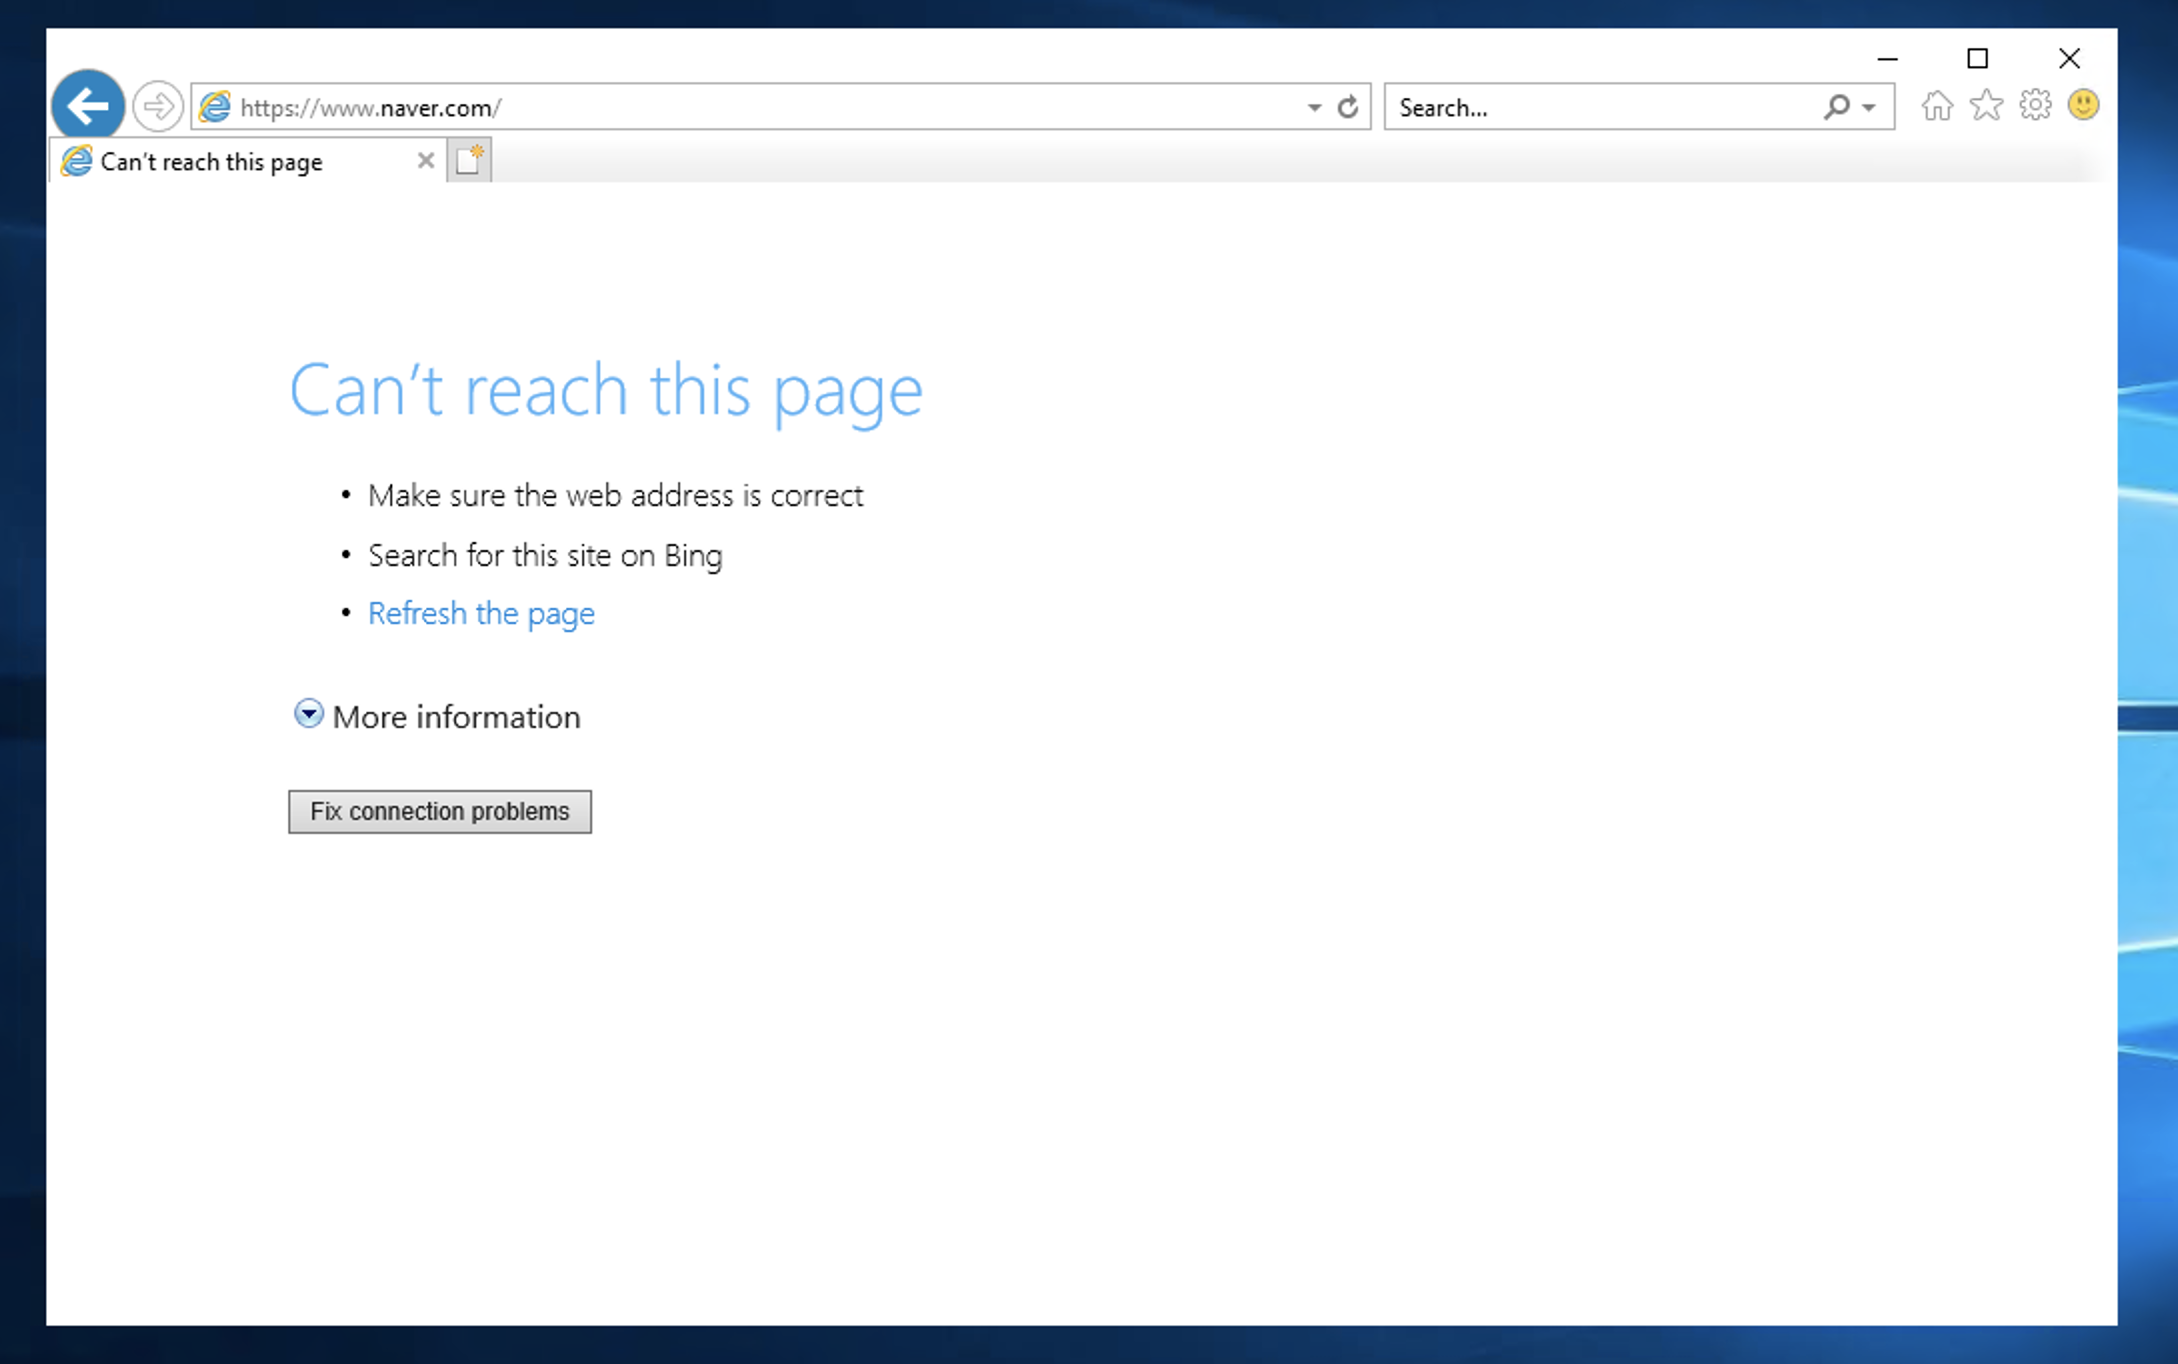Click "Make sure the web address is correct"

615,496
